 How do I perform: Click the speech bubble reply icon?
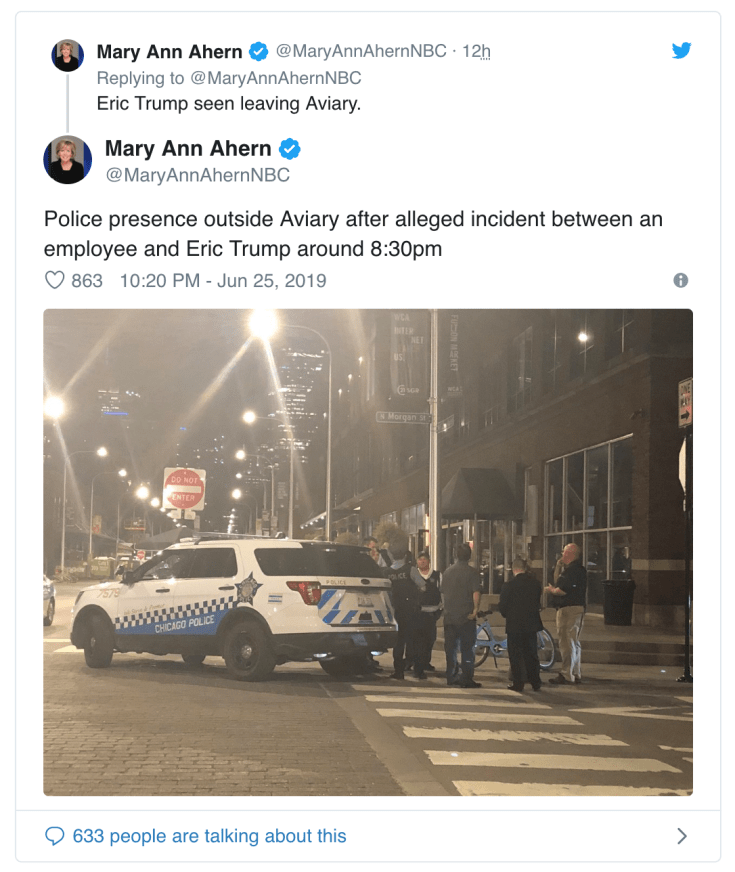click(x=54, y=836)
